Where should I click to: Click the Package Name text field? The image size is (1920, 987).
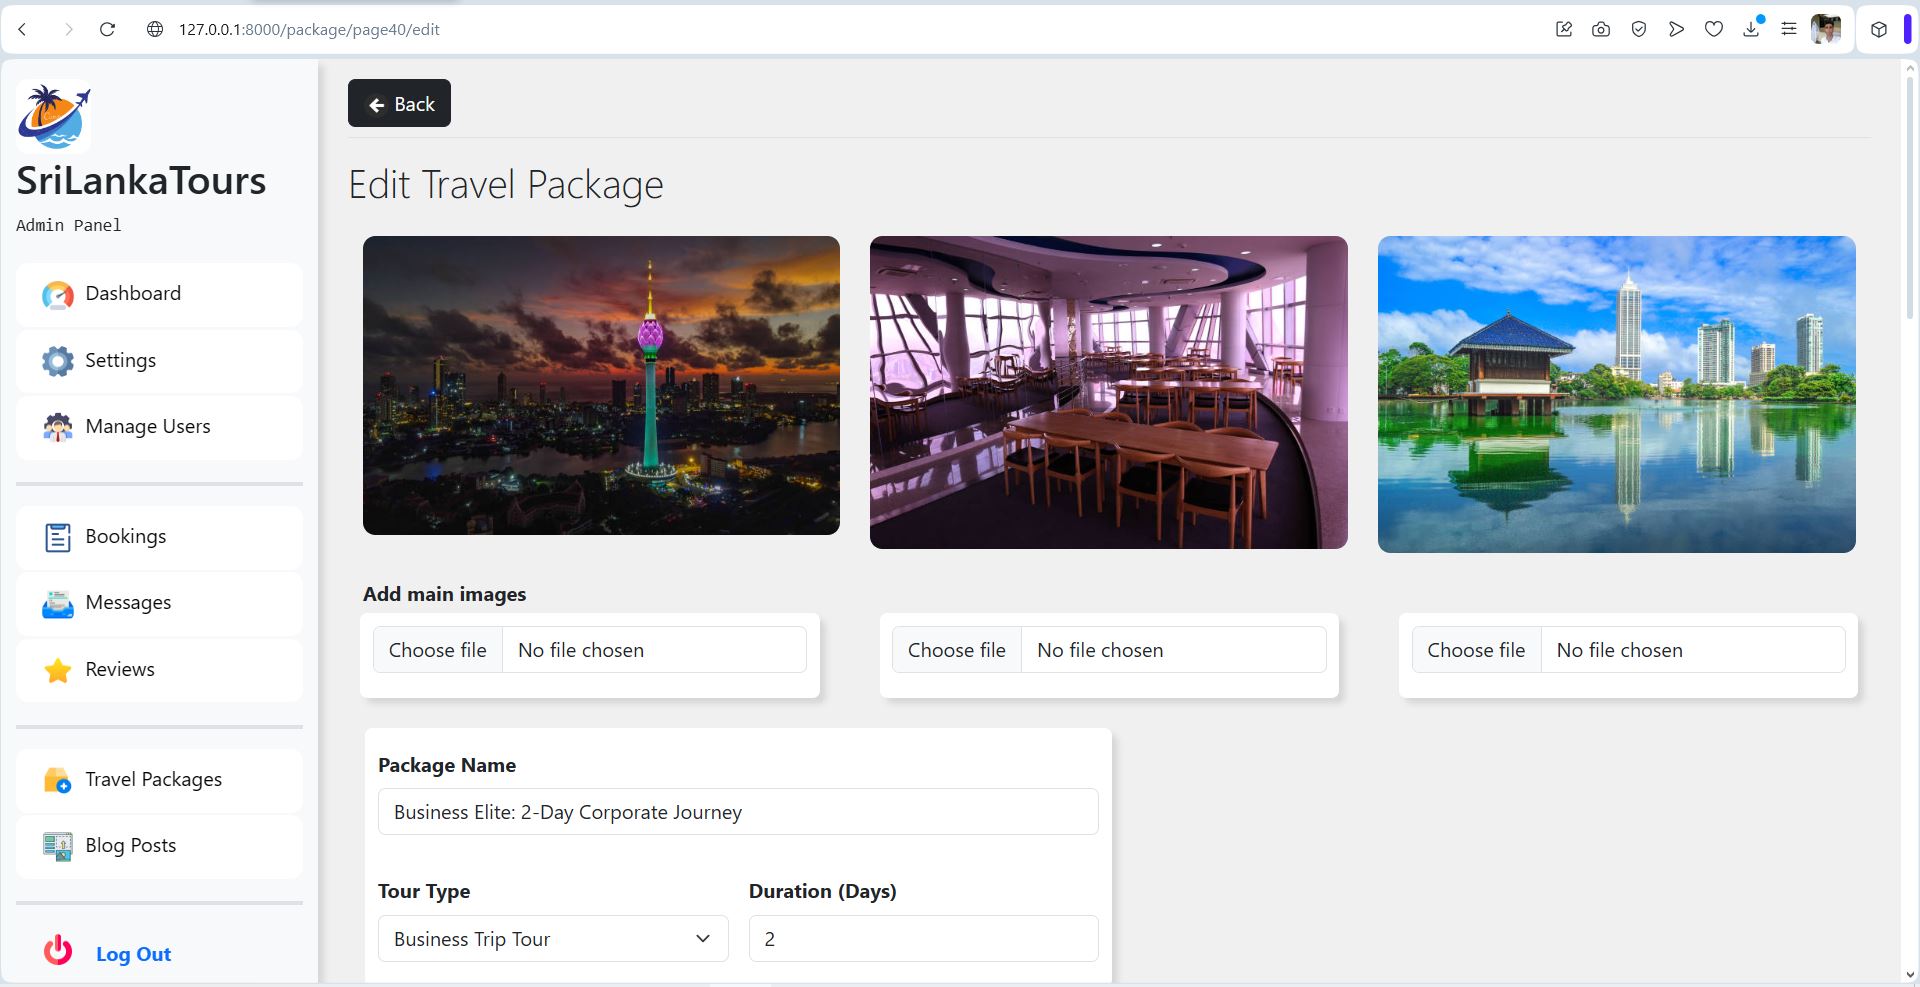tap(738, 812)
